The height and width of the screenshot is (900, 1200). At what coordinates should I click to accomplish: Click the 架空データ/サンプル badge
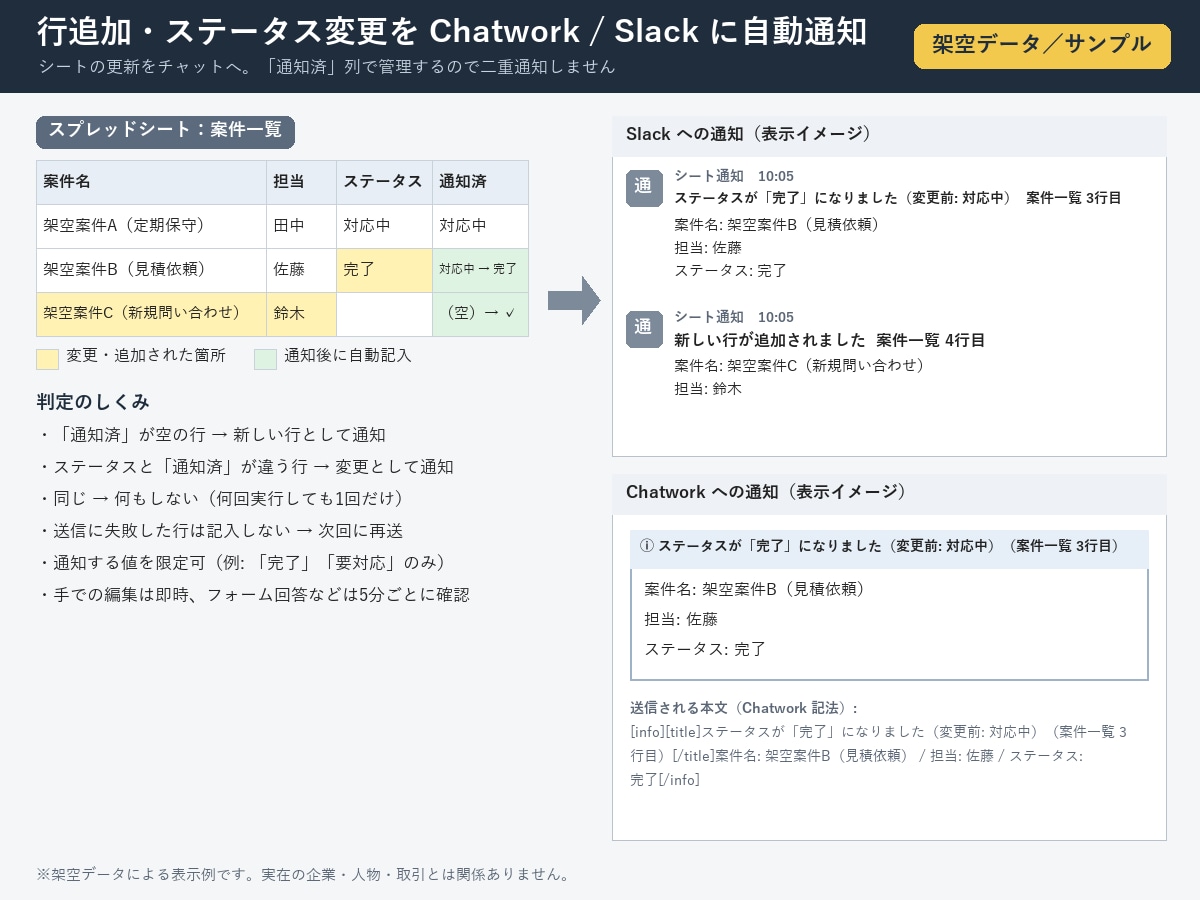tap(1042, 46)
